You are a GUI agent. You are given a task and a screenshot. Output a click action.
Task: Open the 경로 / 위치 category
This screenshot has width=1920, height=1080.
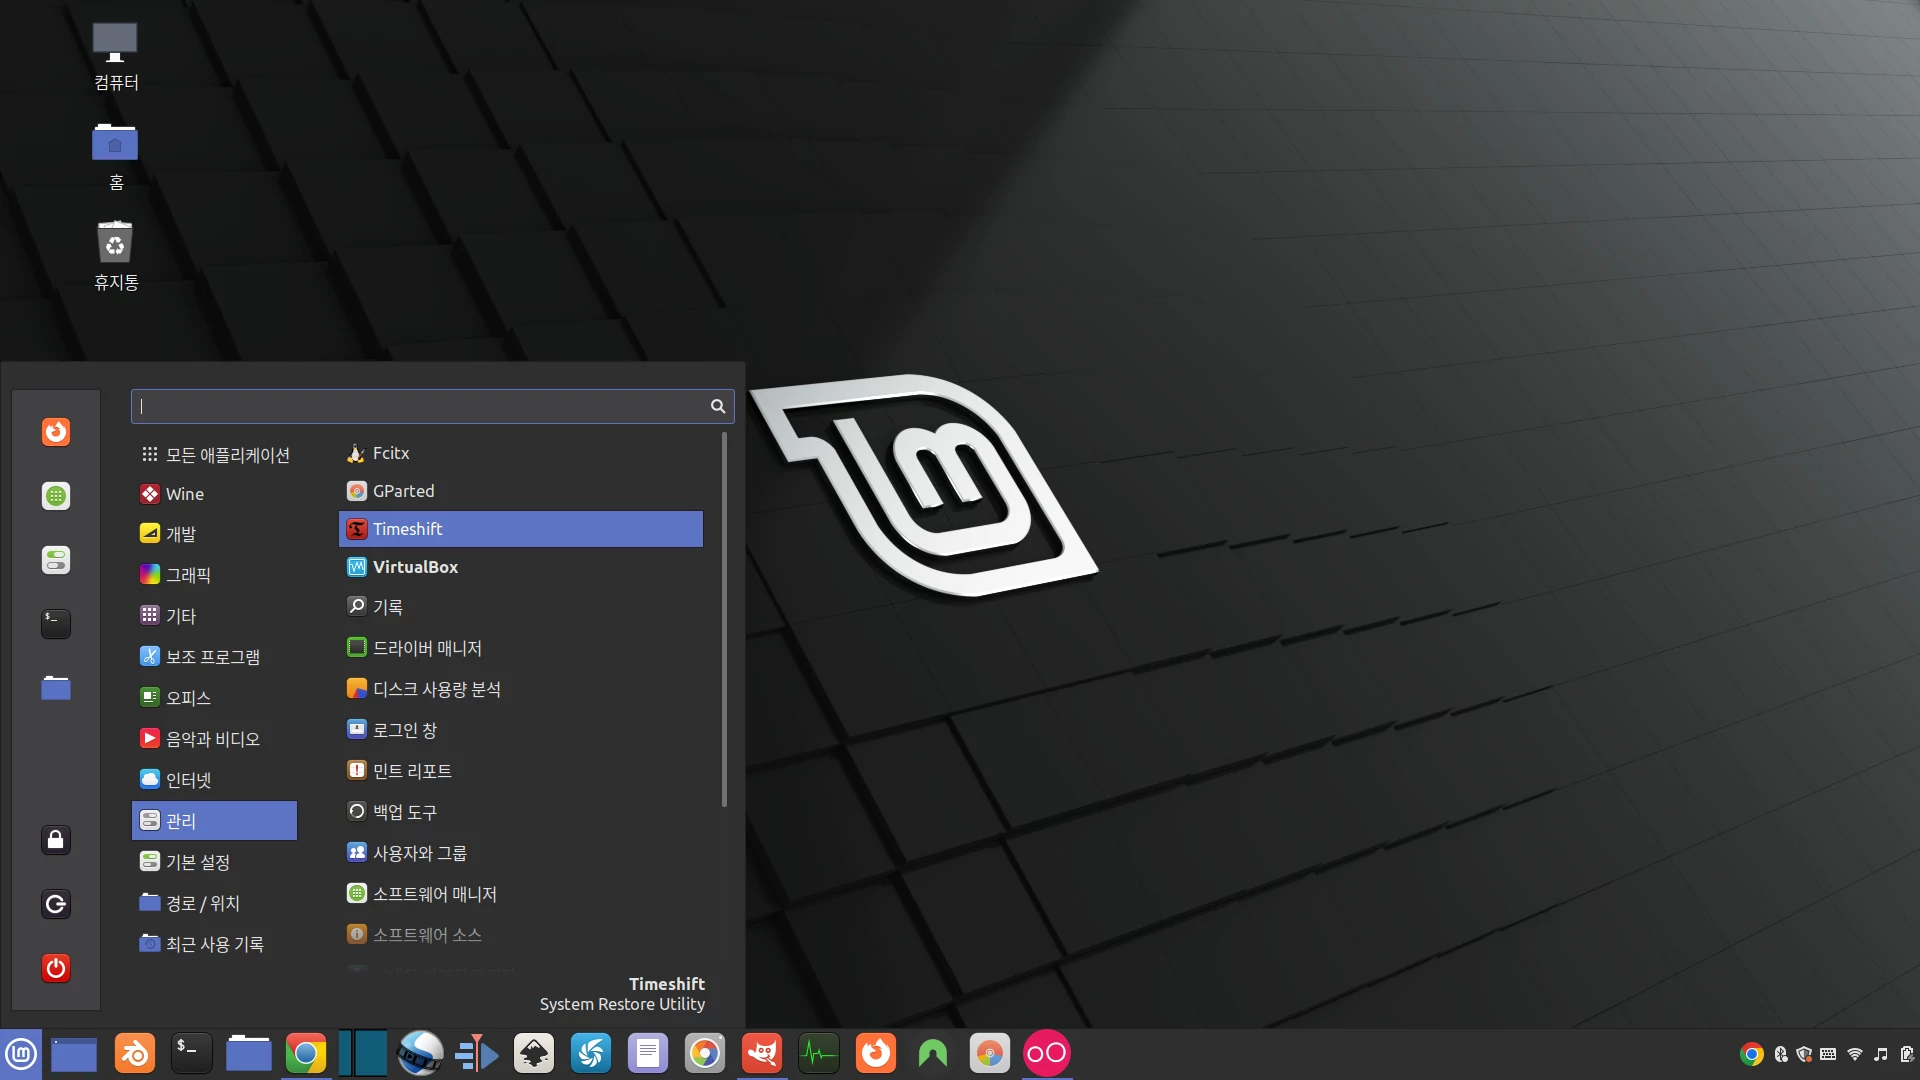click(x=215, y=903)
